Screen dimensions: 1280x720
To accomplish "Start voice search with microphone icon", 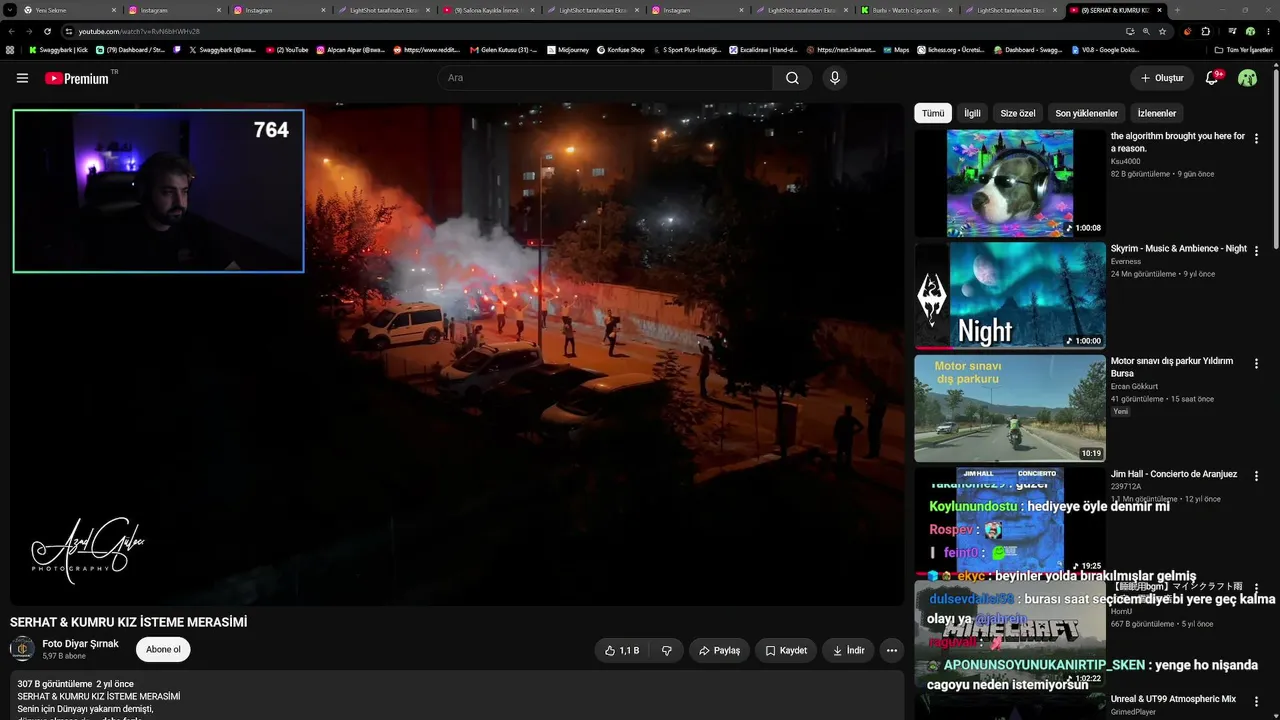I will (834, 78).
